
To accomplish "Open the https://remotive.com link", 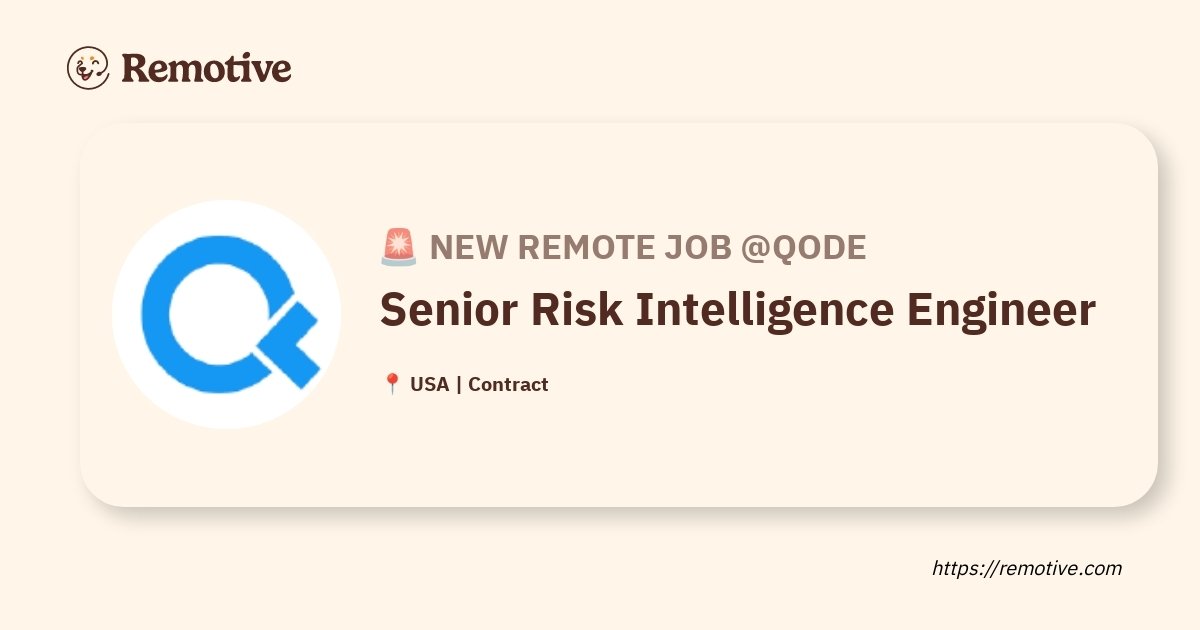I will [x=1027, y=568].
